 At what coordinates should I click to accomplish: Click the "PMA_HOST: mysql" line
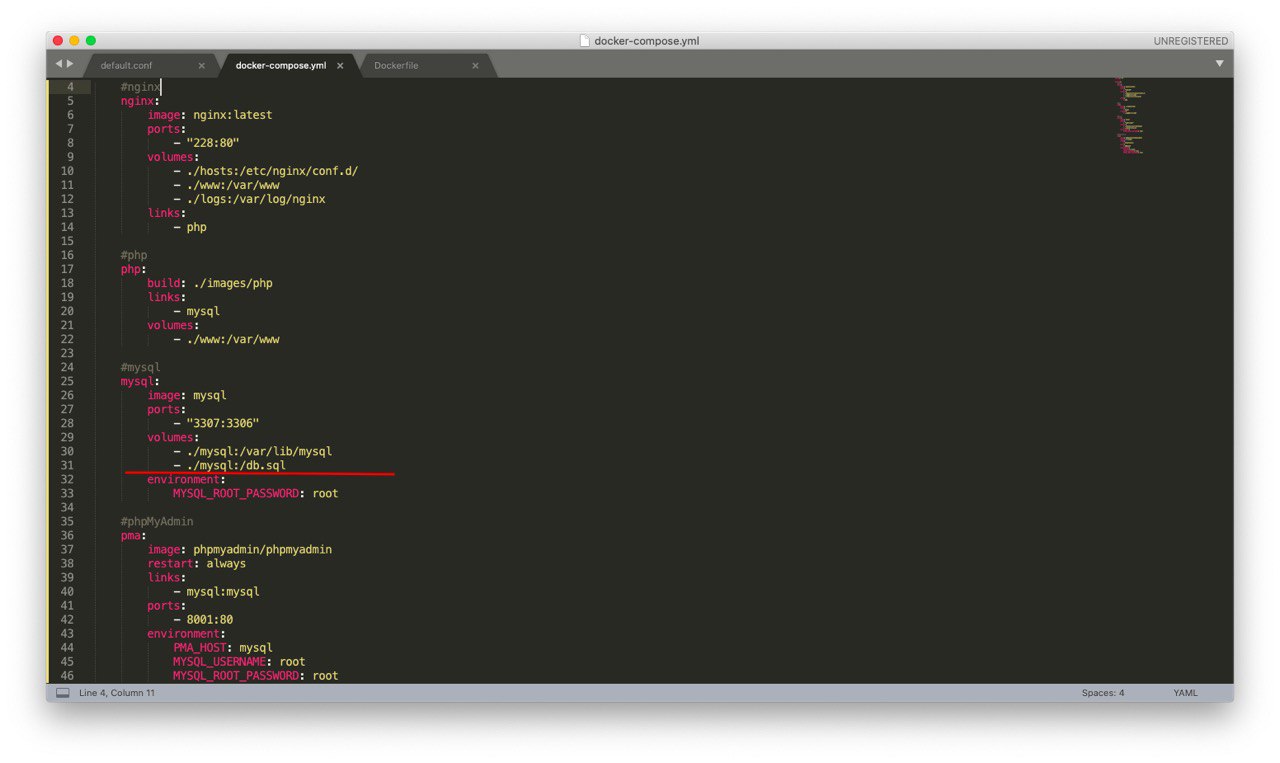(223, 647)
